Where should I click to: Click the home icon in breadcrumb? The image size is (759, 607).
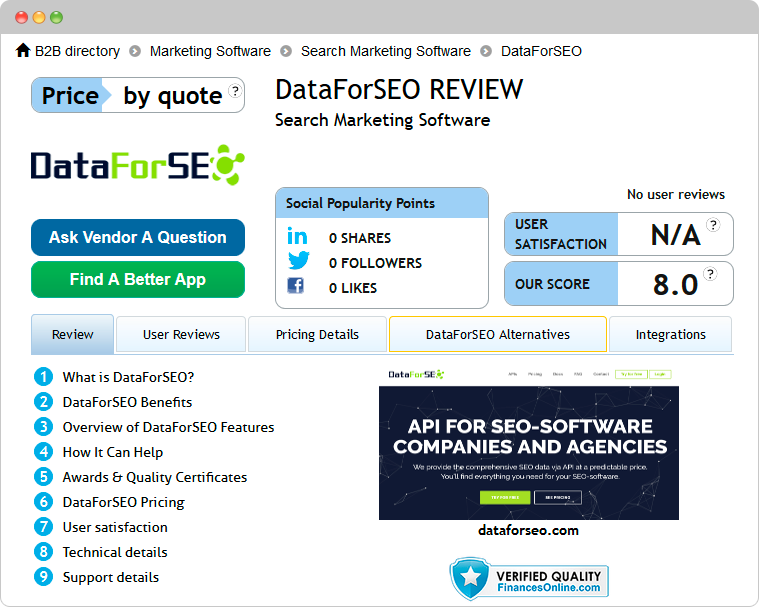(23, 50)
